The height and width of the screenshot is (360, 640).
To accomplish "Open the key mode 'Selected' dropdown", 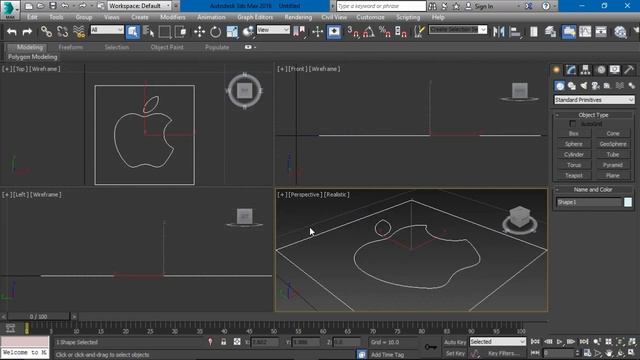I will (498, 342).
